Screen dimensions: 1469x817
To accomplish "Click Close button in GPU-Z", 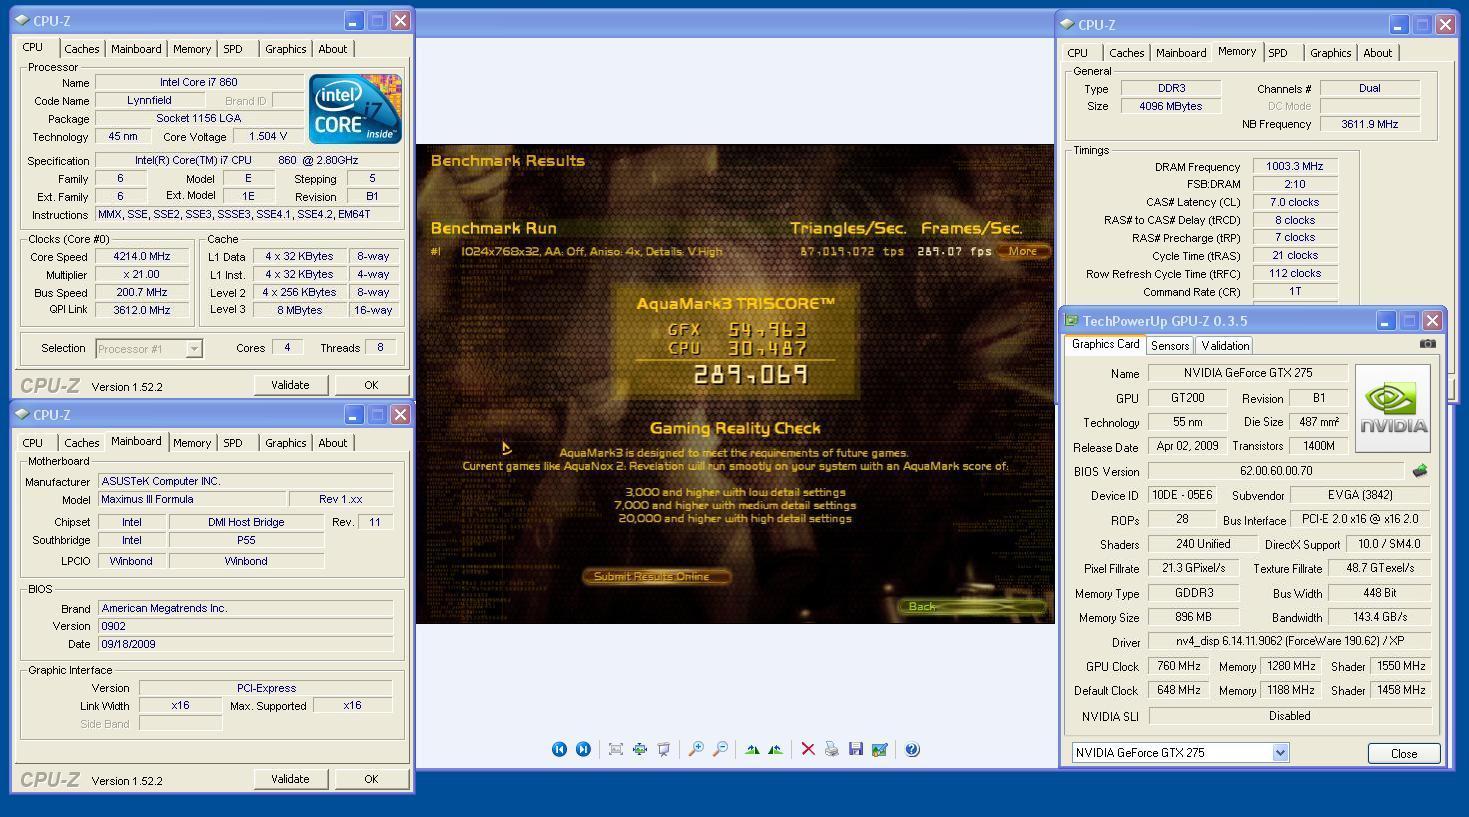I will pos(1403,754).
